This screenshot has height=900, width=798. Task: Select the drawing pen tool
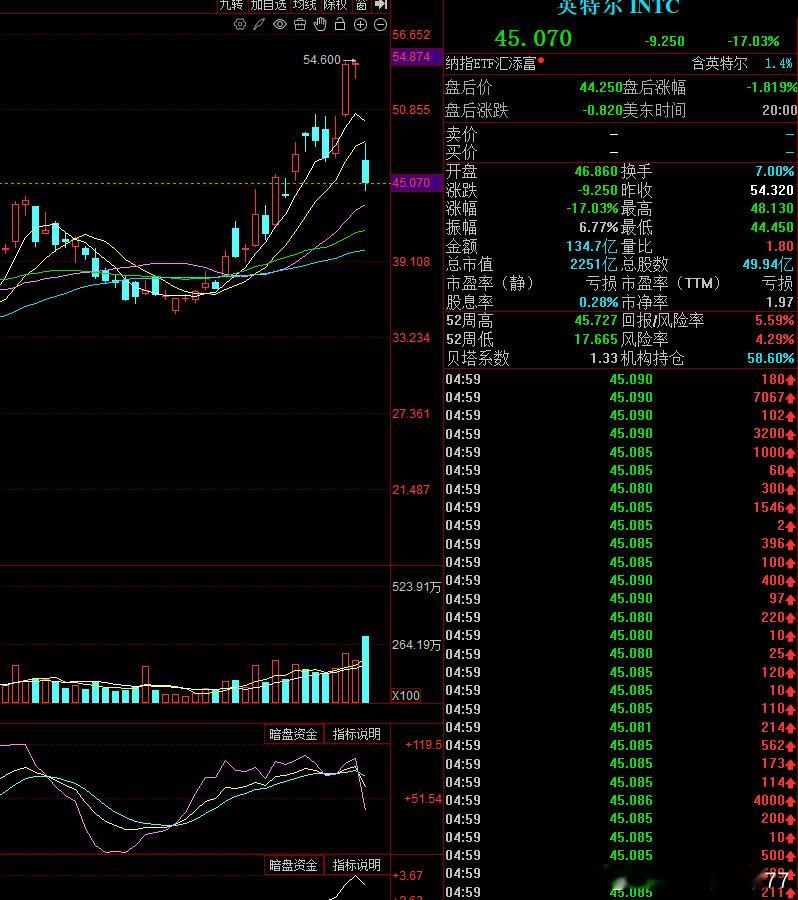pyautogui.click(x=259, y=25)
